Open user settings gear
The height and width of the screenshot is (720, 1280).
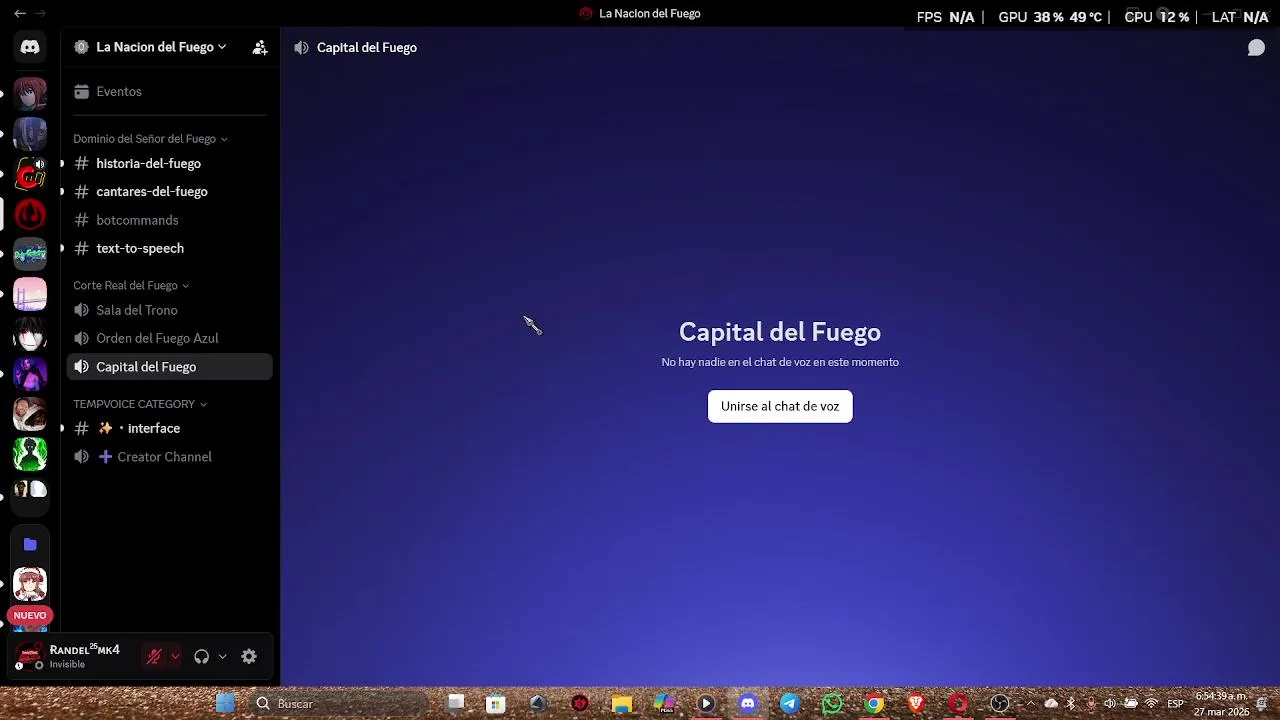click(249, 656)
